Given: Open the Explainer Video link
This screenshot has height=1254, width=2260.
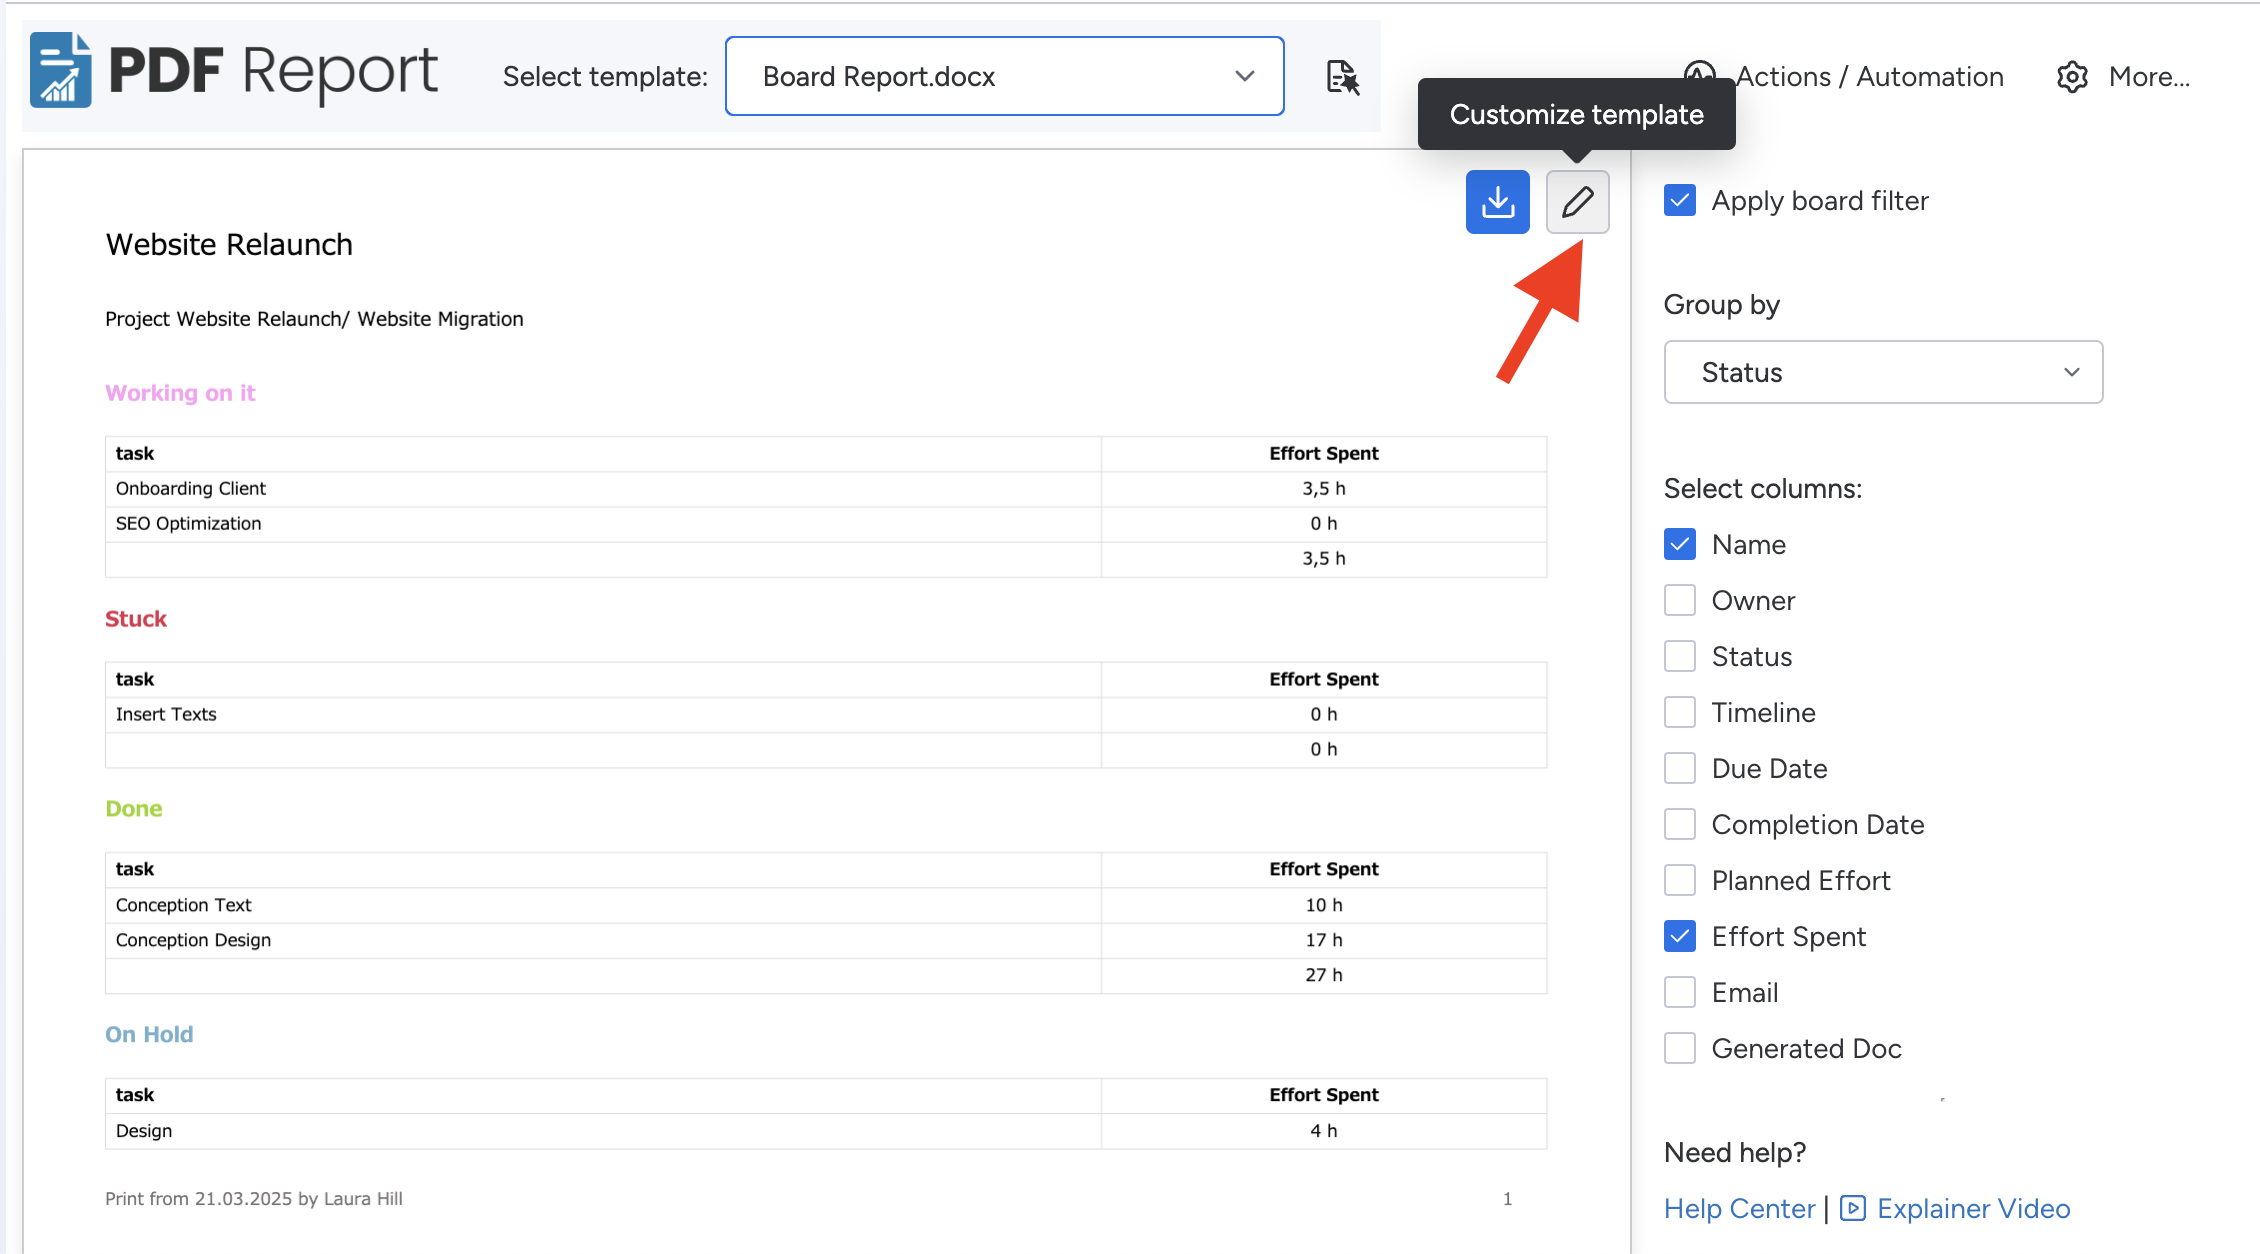Looking at the screenshot, I should 1972,1208.
